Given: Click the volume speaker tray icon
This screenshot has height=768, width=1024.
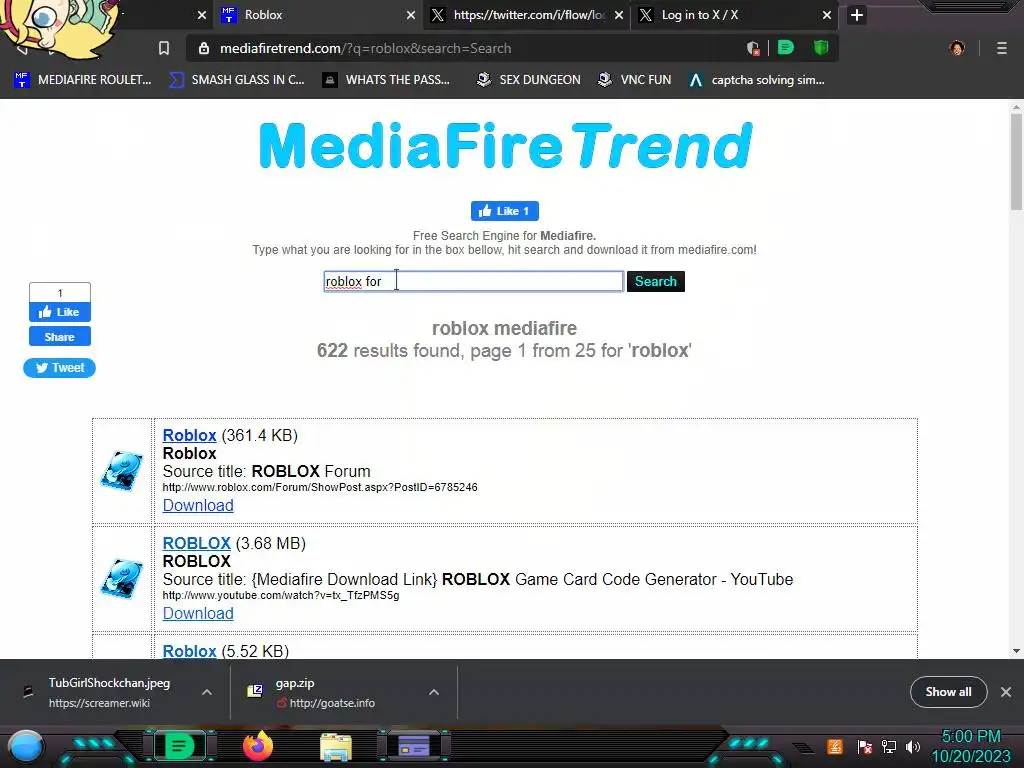Looking at the screenshot, I should (x=913, y=746).
